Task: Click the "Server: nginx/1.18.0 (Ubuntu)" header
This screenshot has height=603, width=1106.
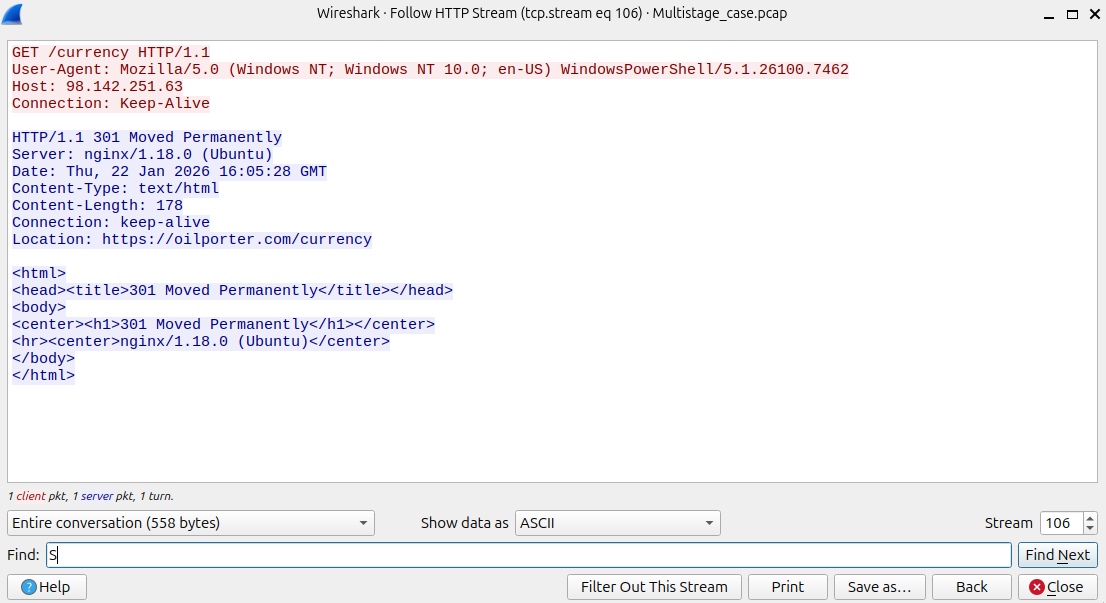Action: (142, 154)
